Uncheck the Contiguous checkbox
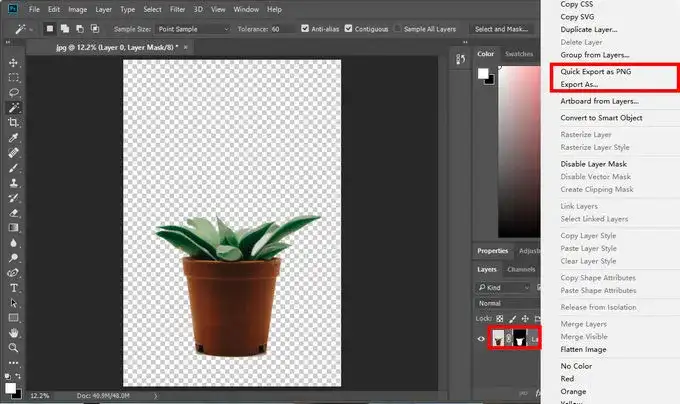The image size is (680, 404). 349,28
